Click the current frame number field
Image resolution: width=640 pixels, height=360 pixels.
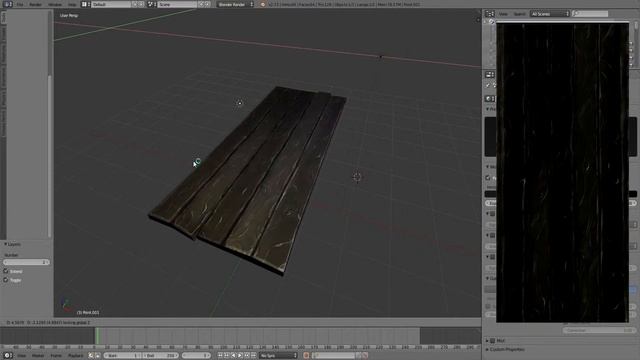click(x=196, y=356)
